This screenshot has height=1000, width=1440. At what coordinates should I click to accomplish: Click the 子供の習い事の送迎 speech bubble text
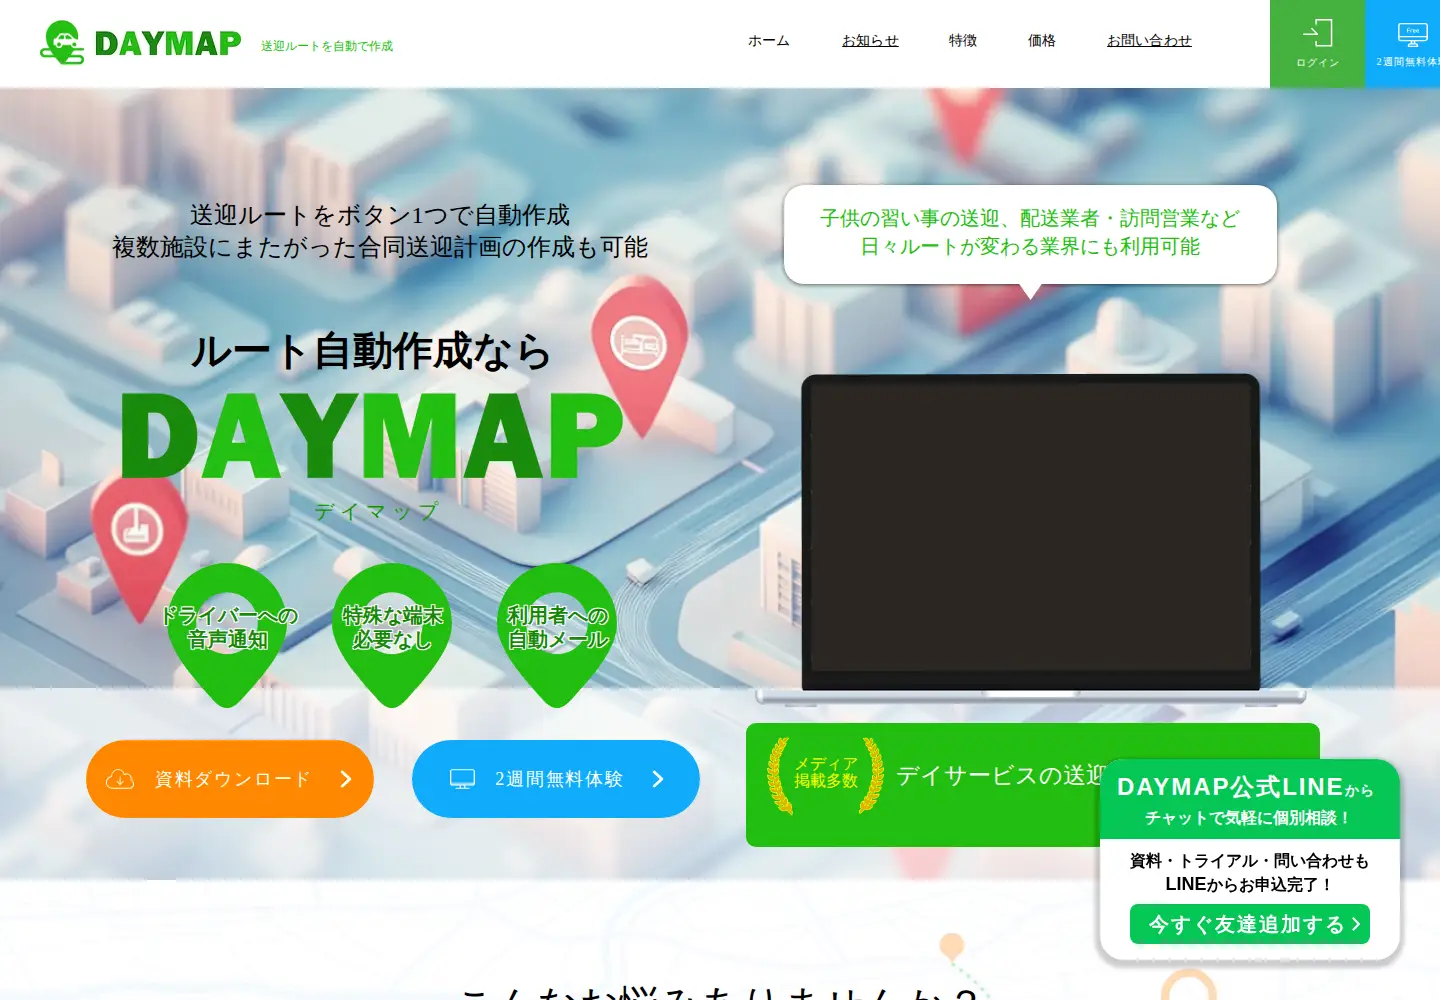click(x=1030, y=218)
